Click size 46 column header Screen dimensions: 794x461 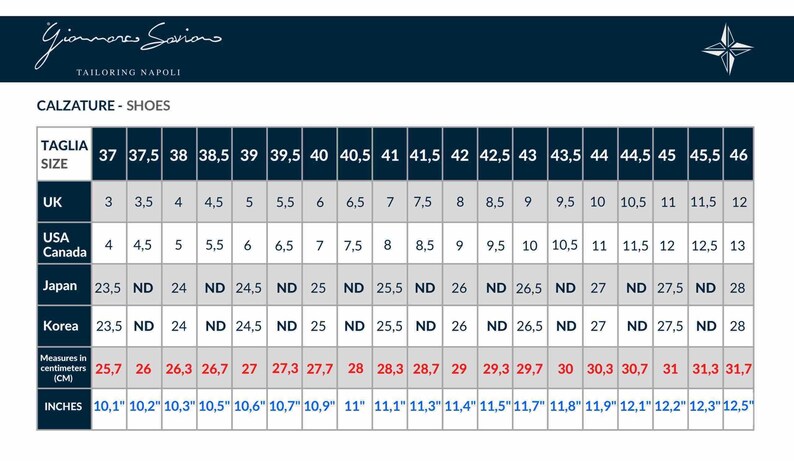coord(738,154)
